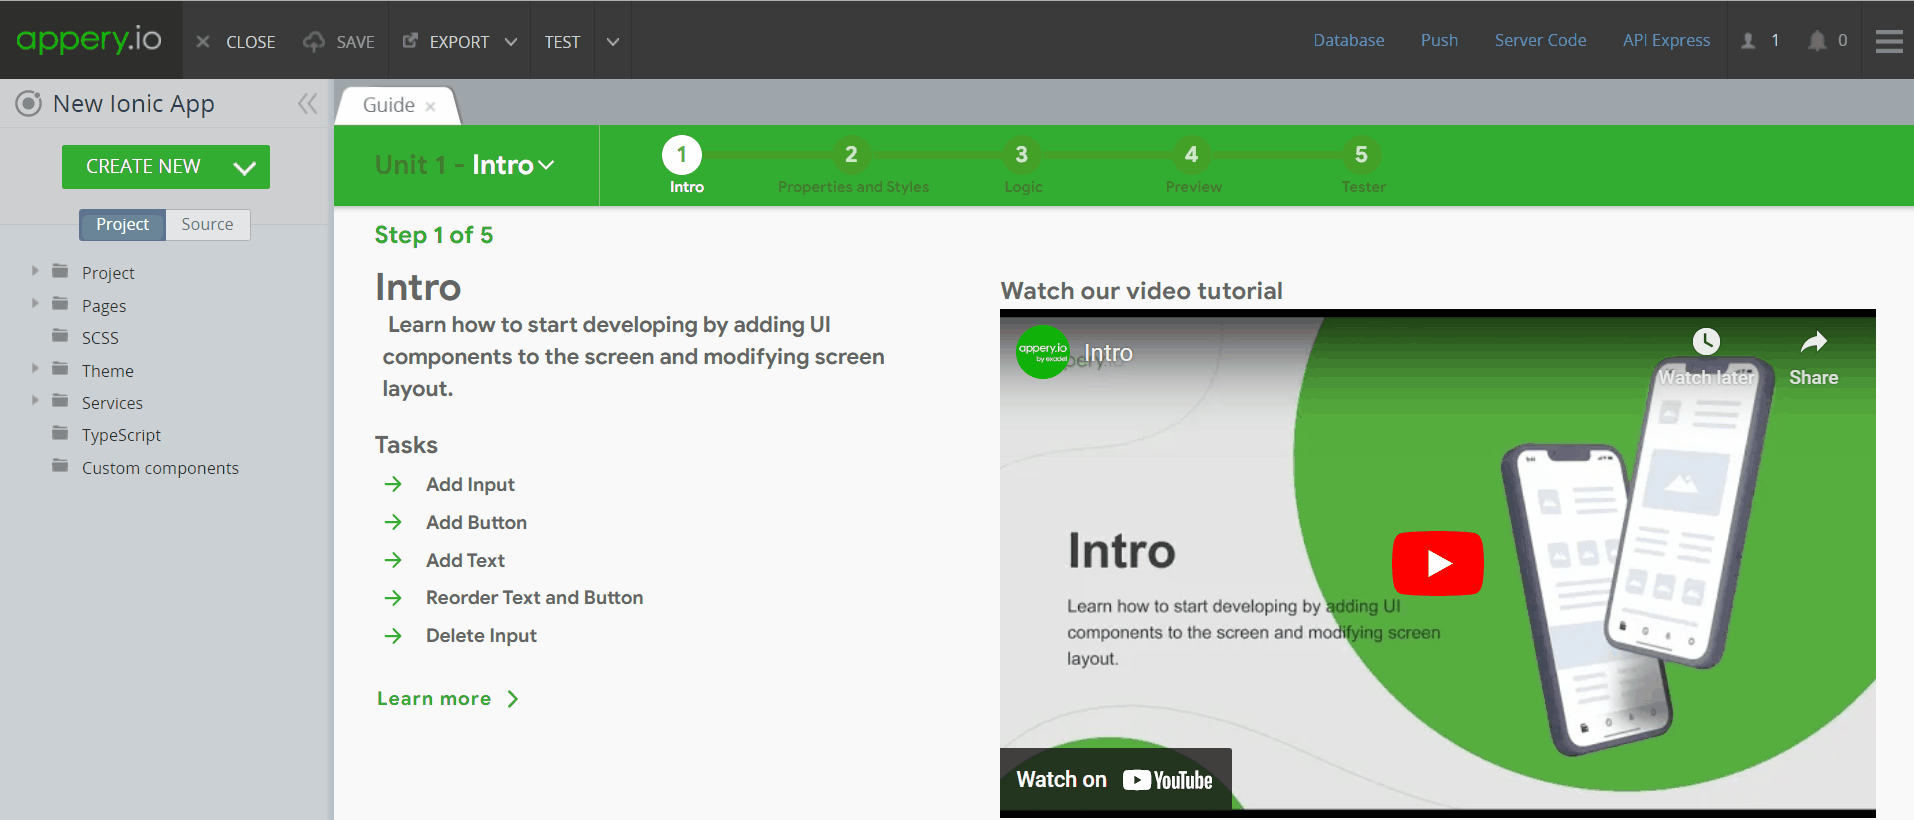Image resolution: width=1914 pixels, height=820 pixels.
Task: Click the EXPORT button
Action: pos(446,42)
